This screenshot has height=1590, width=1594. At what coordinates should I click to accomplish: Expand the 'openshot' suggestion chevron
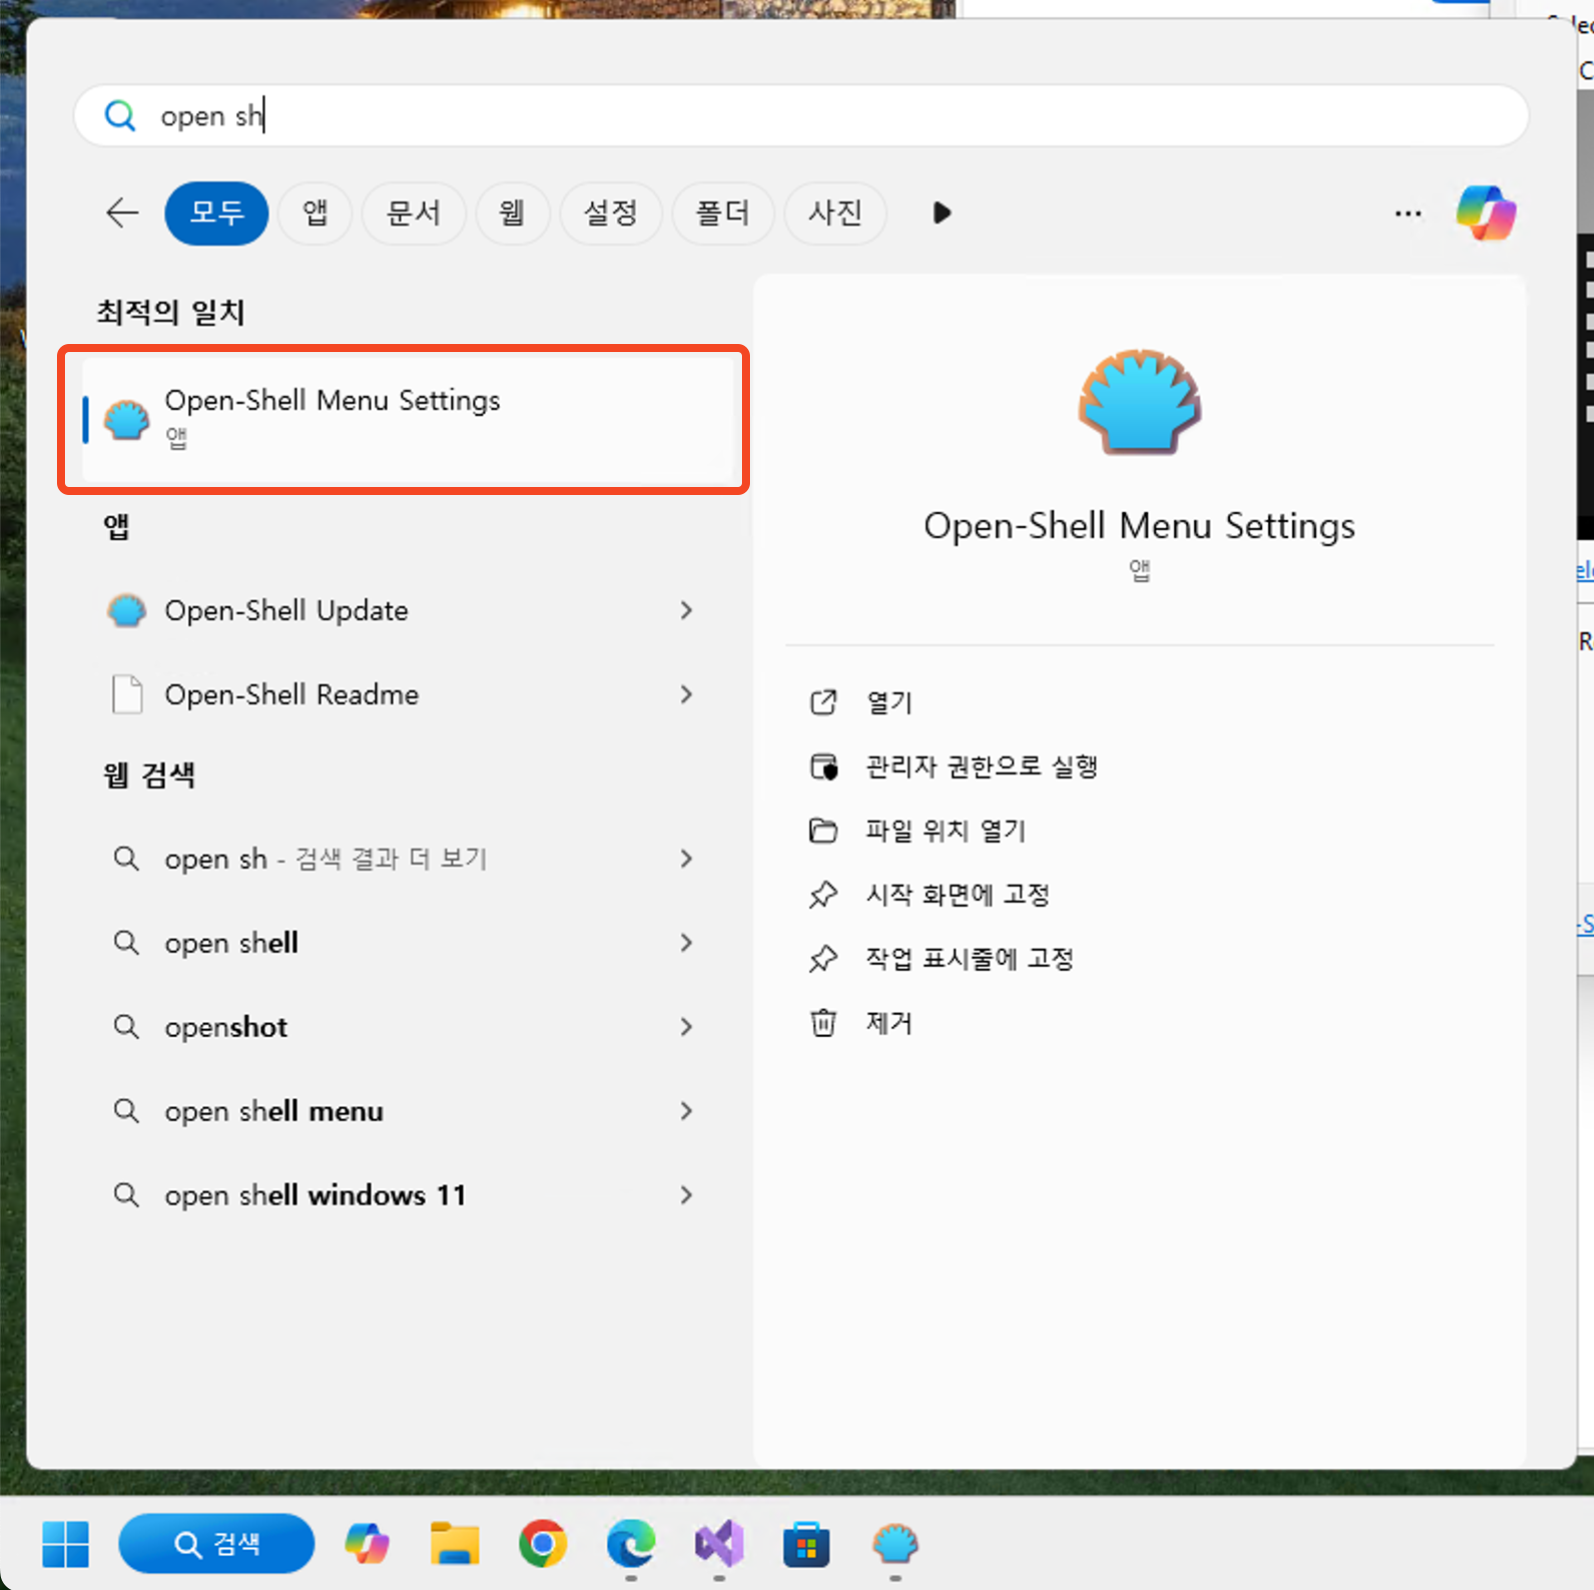point(686,1026)
